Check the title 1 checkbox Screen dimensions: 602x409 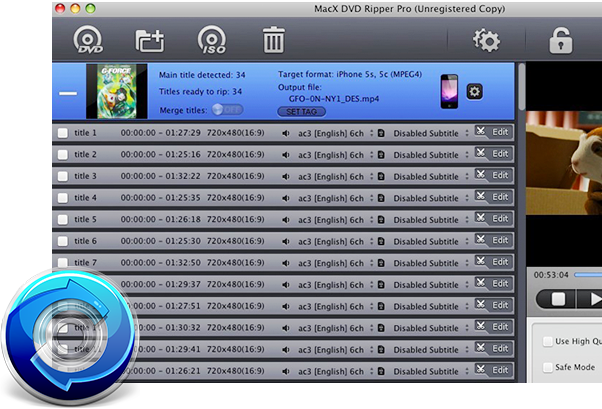point(63,133)
